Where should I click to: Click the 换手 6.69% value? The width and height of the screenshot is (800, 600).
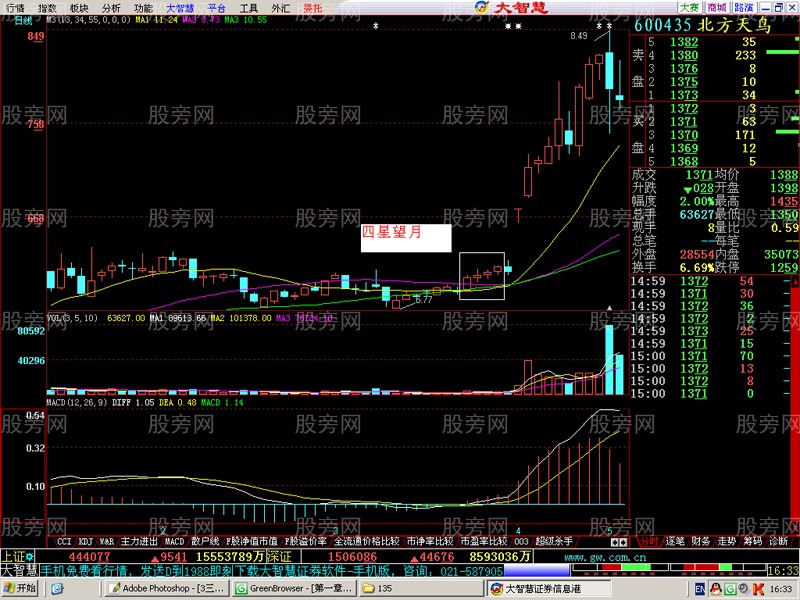pyautogui.click(x=696, y=267)
